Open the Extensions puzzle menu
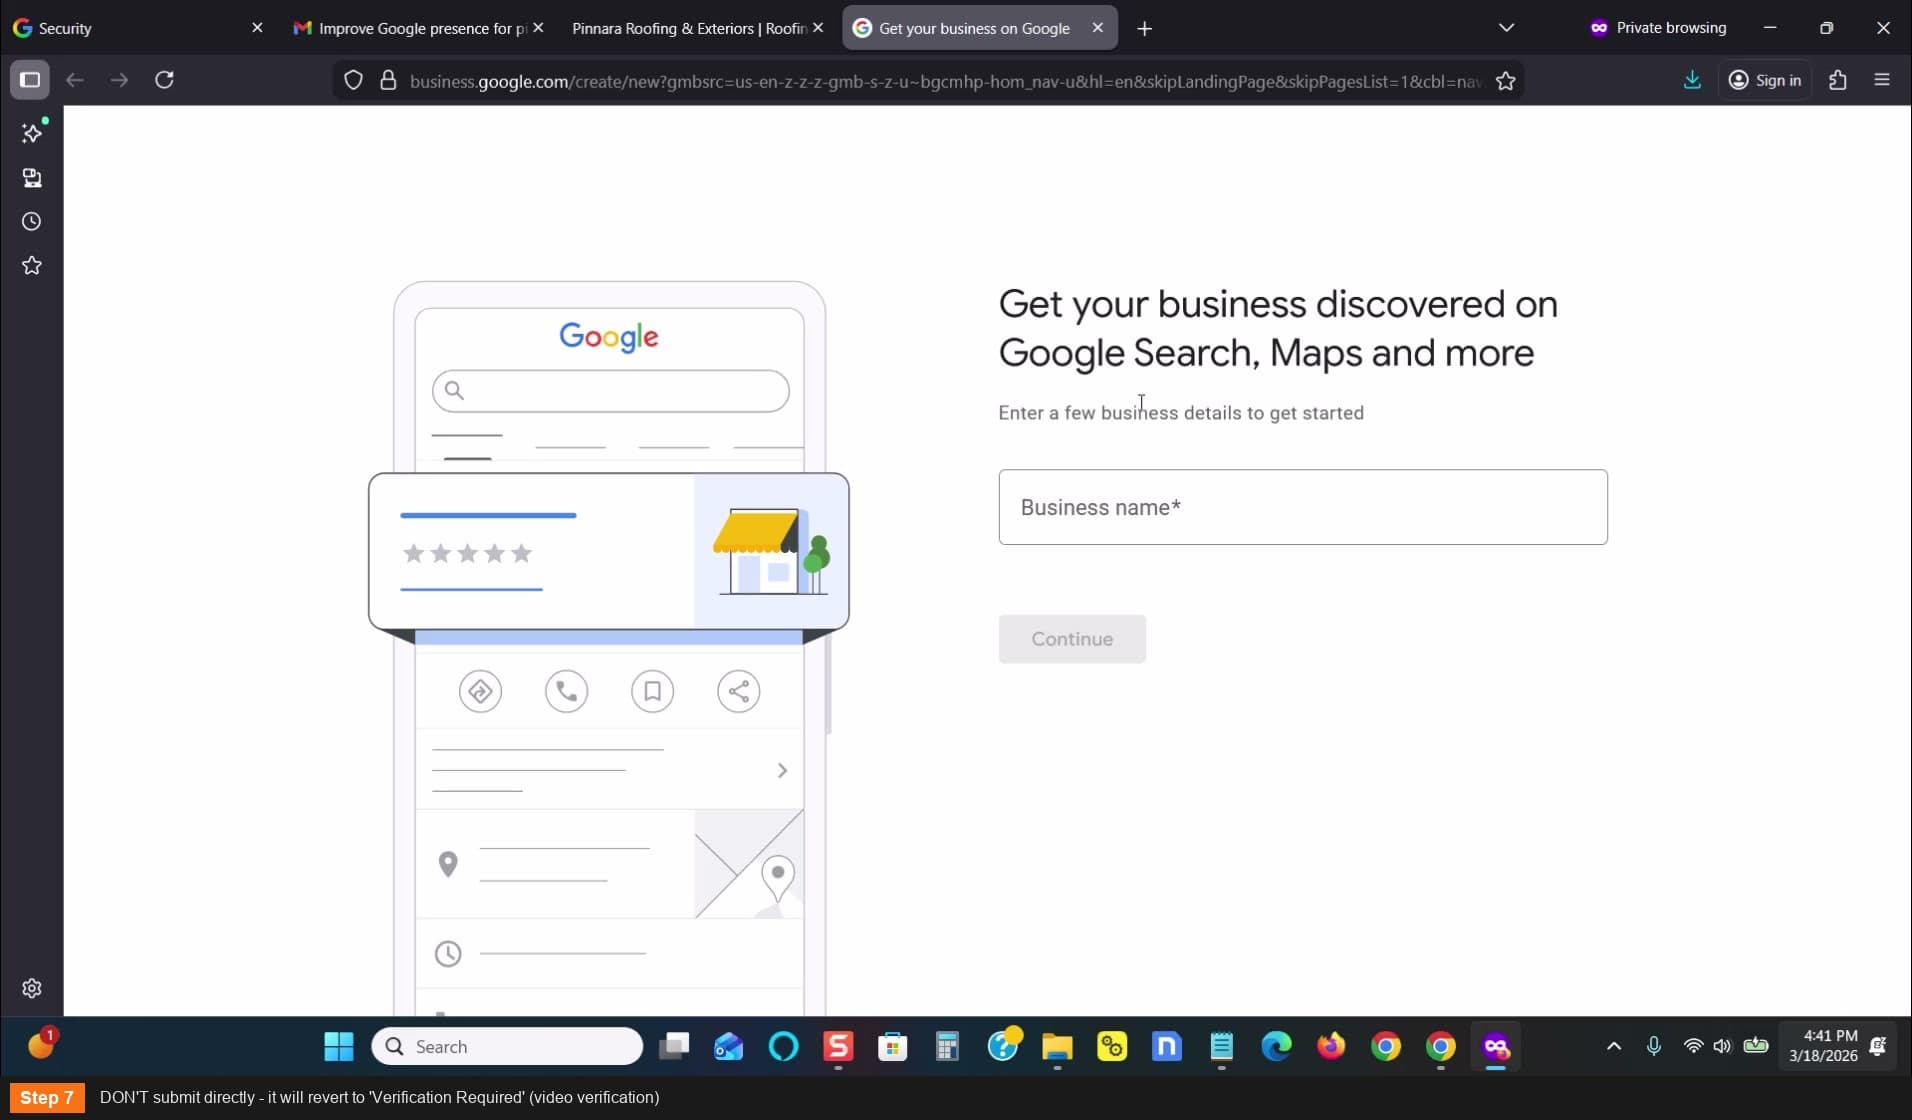 (1838, 80)
